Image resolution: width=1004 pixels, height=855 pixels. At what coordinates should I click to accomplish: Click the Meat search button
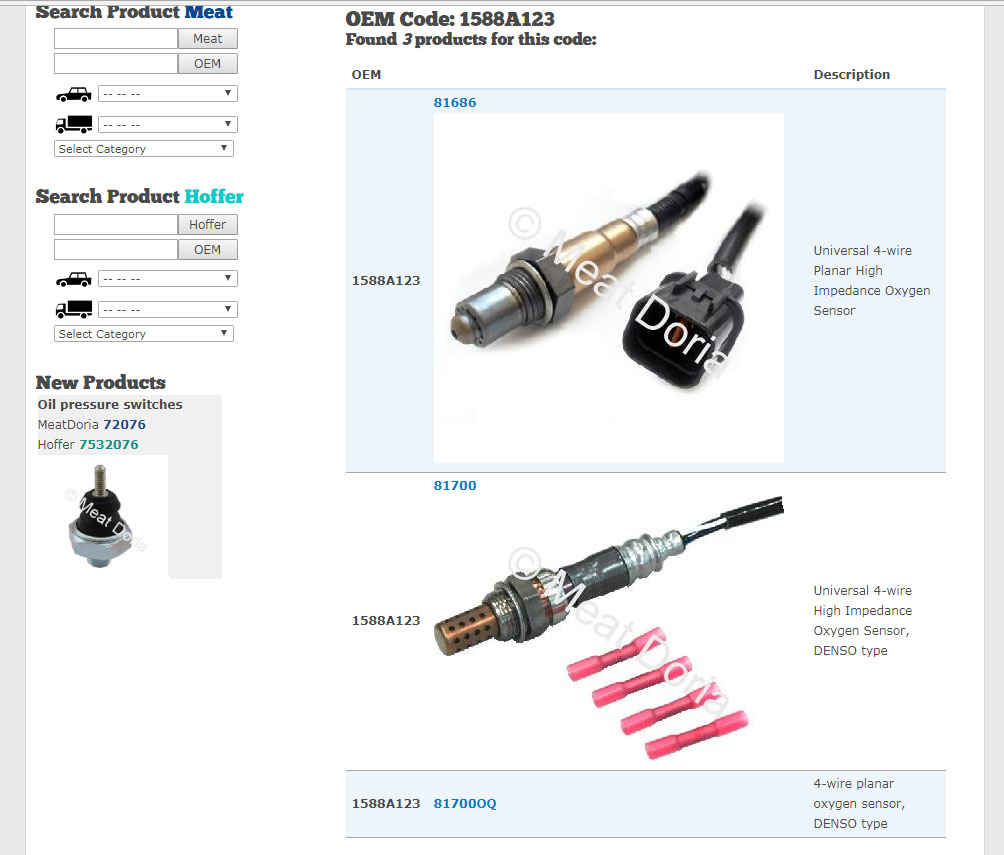[x=207, y=38]
